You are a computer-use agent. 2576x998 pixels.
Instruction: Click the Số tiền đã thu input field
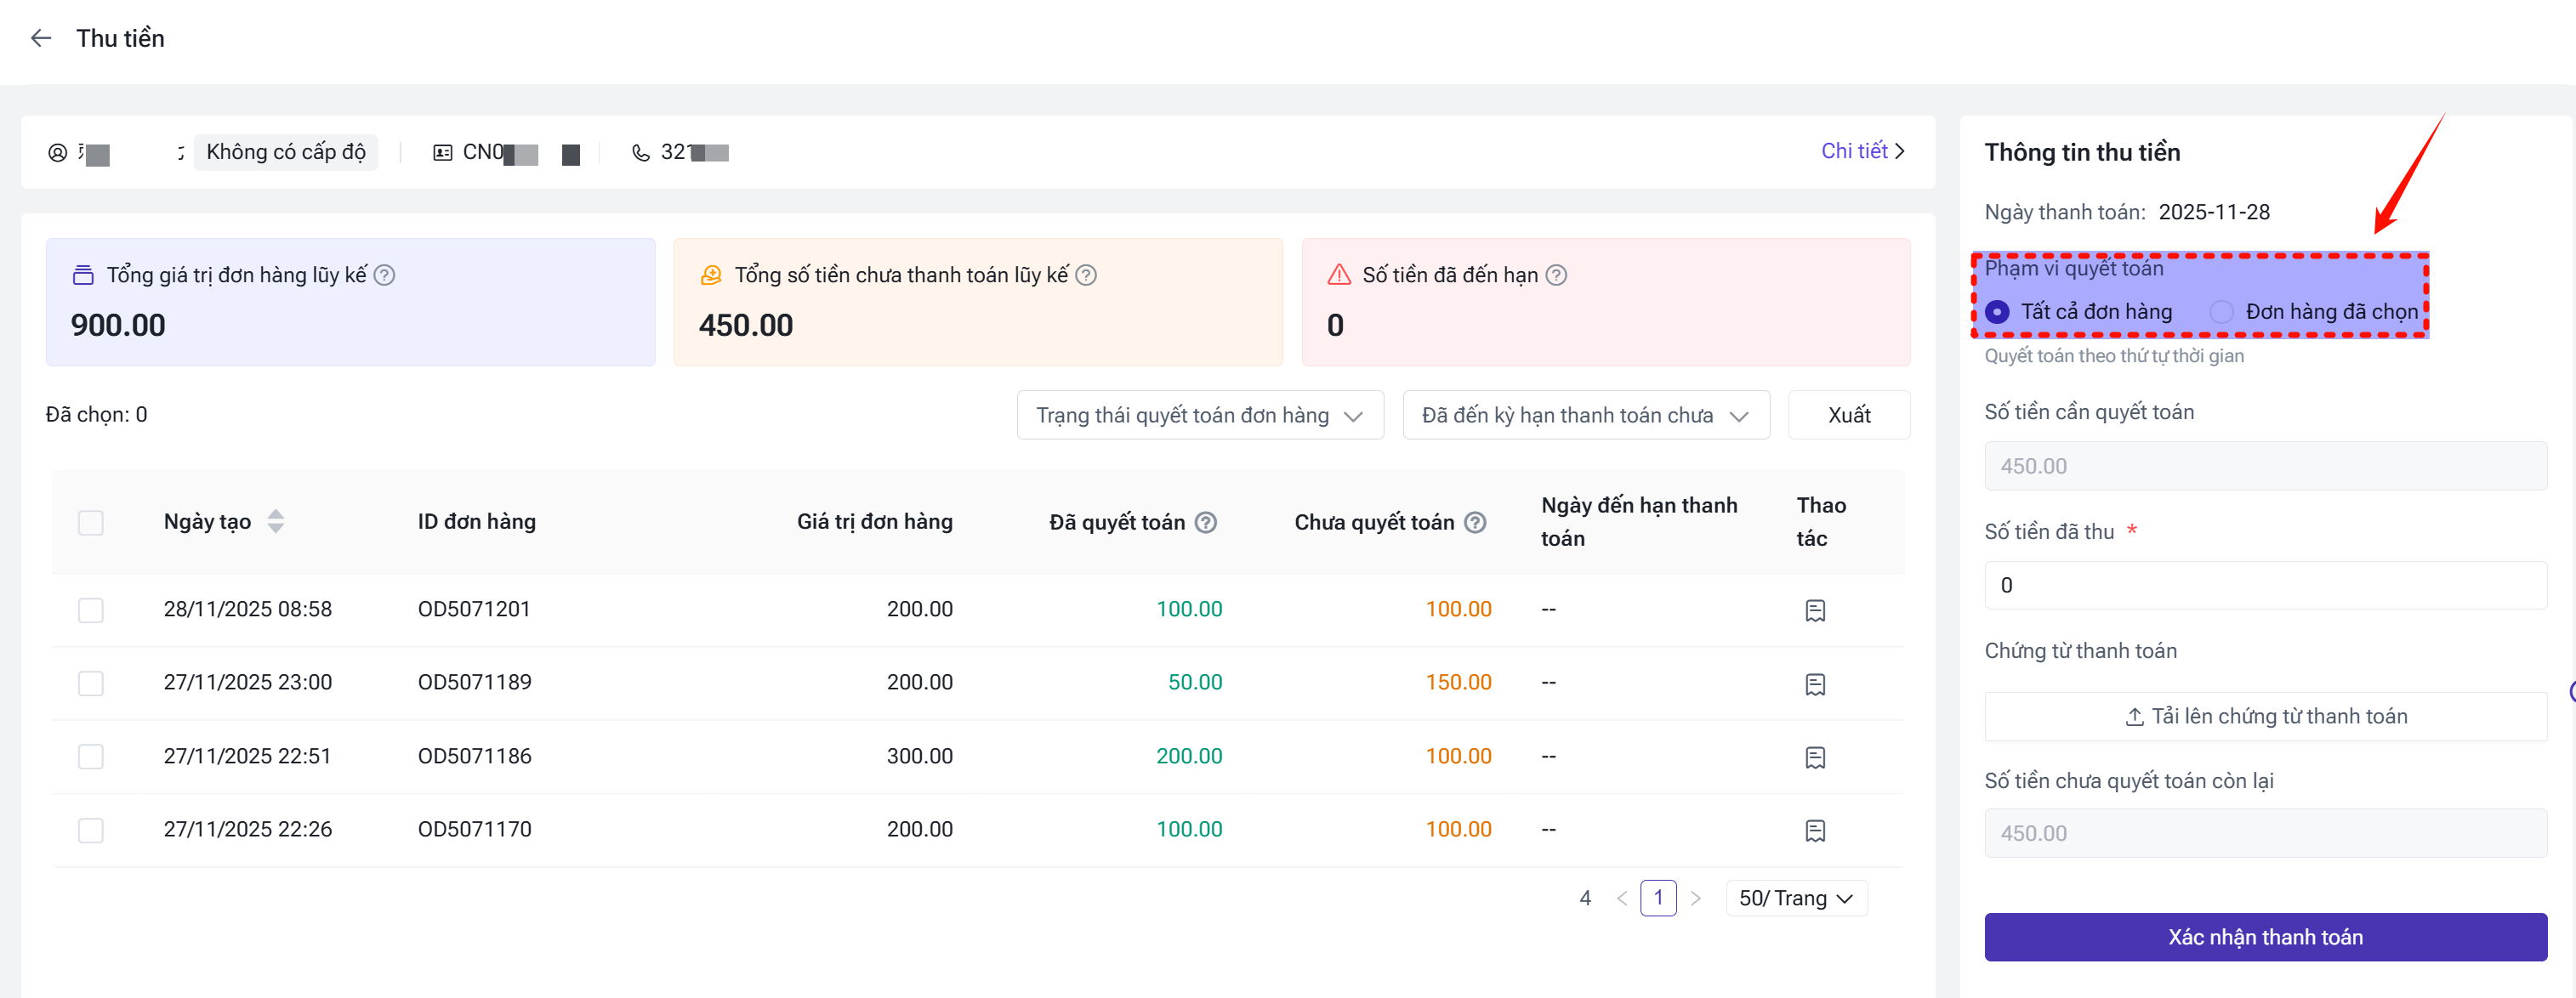[x=2264, y=585]
